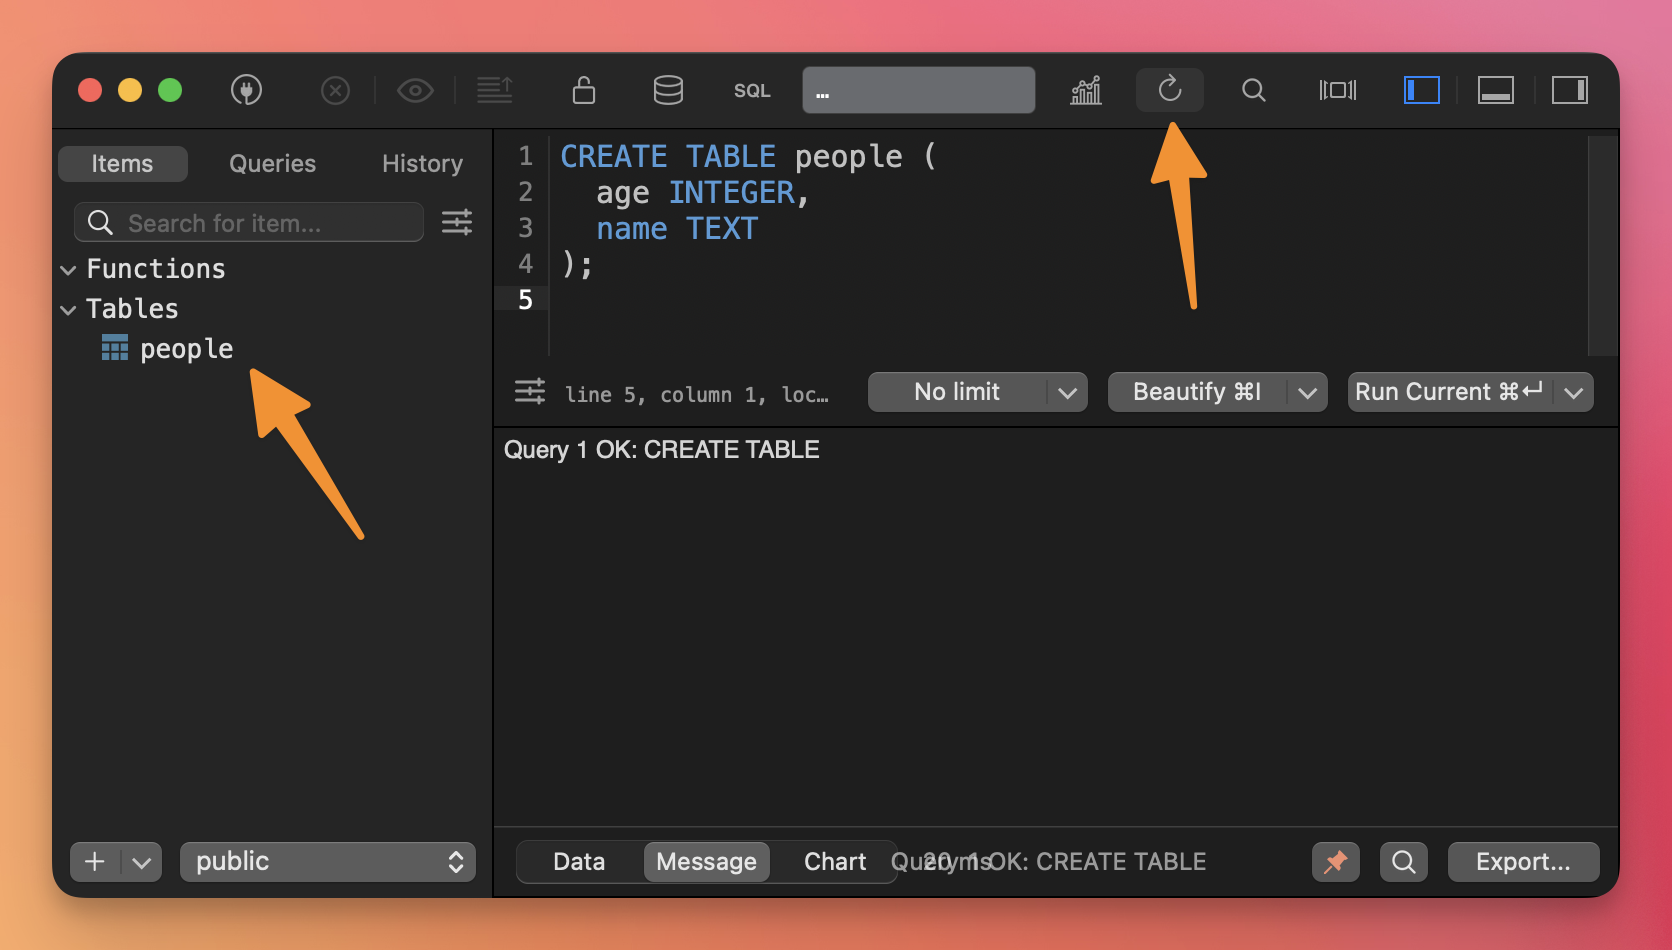Open the database cylinder icon

pos(668,90)
